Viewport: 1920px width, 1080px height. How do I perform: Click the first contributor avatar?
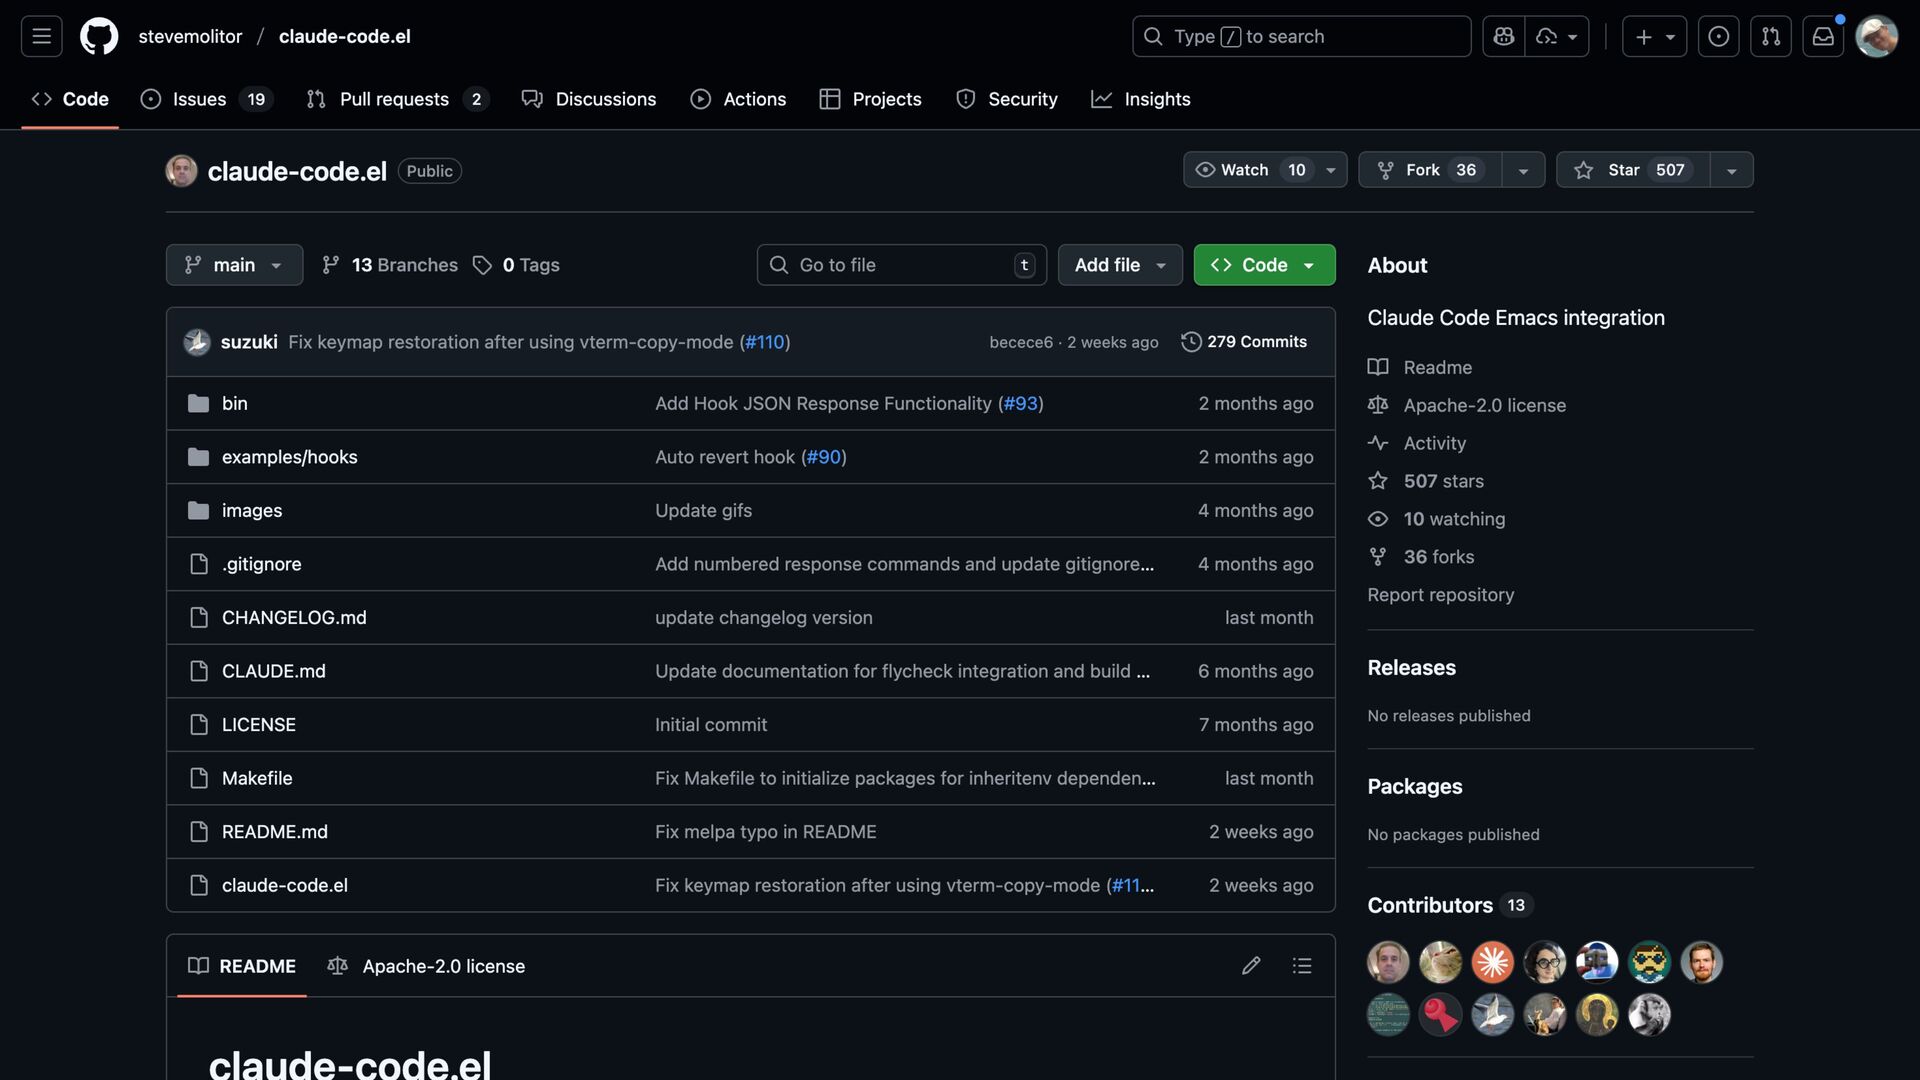(x=1388, y=962)
